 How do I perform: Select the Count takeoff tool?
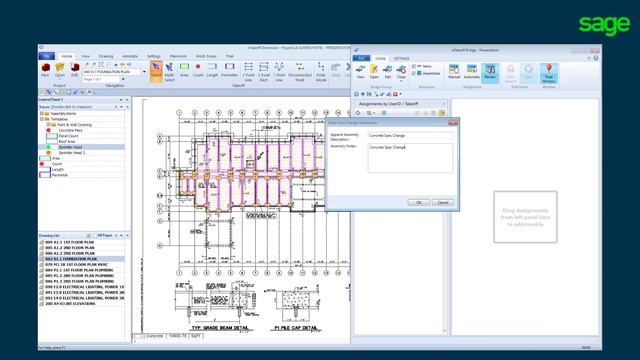coord(198,70)
